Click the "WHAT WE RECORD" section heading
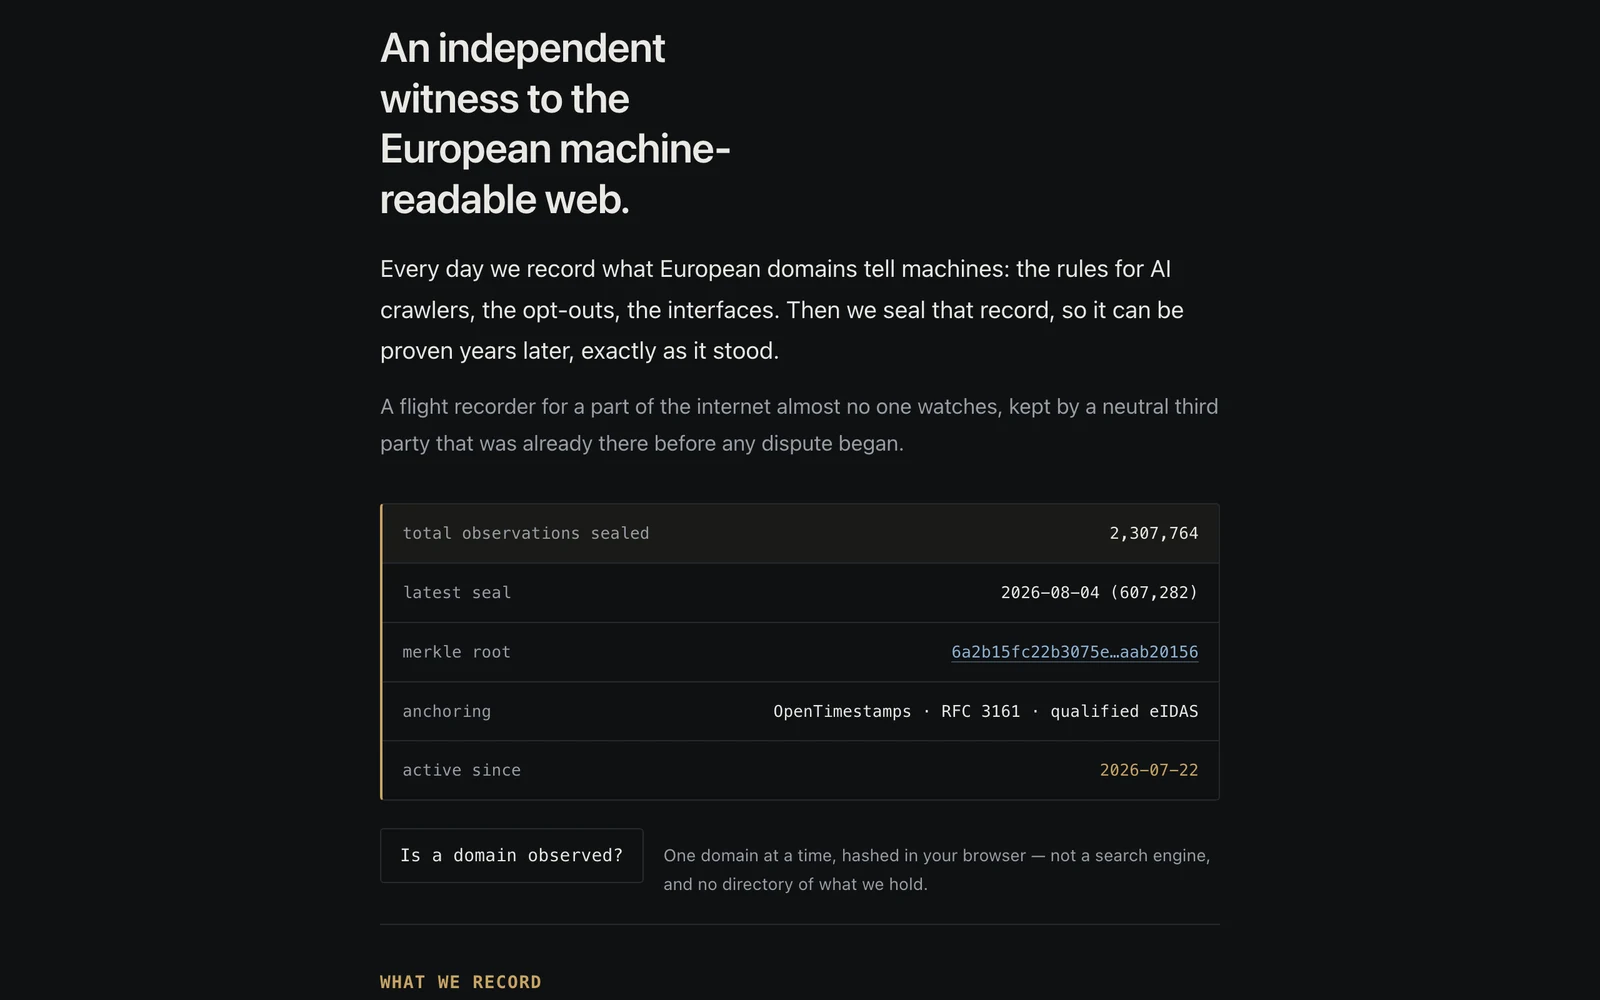The width and height of the screenshot is (1600, 1000). (460, 982)
